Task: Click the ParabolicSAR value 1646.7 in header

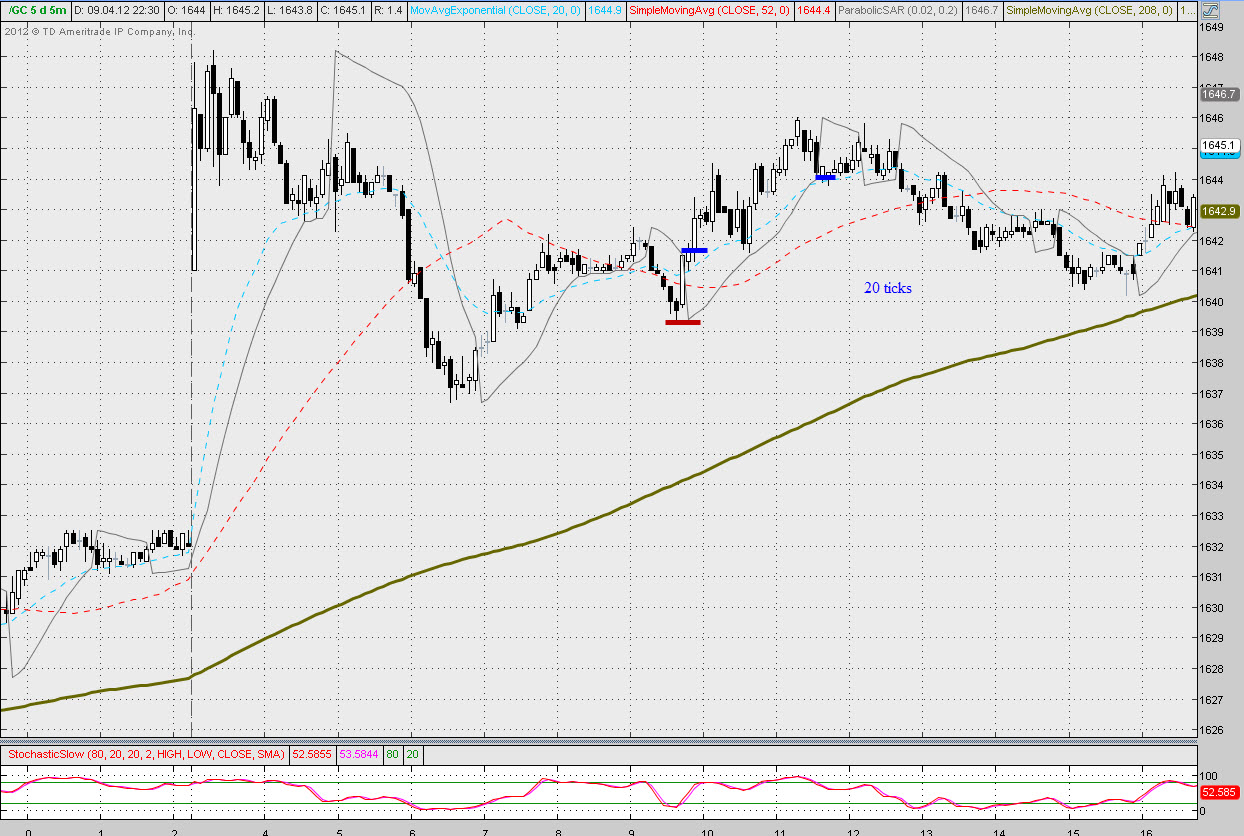Action: tap(984, 10)
